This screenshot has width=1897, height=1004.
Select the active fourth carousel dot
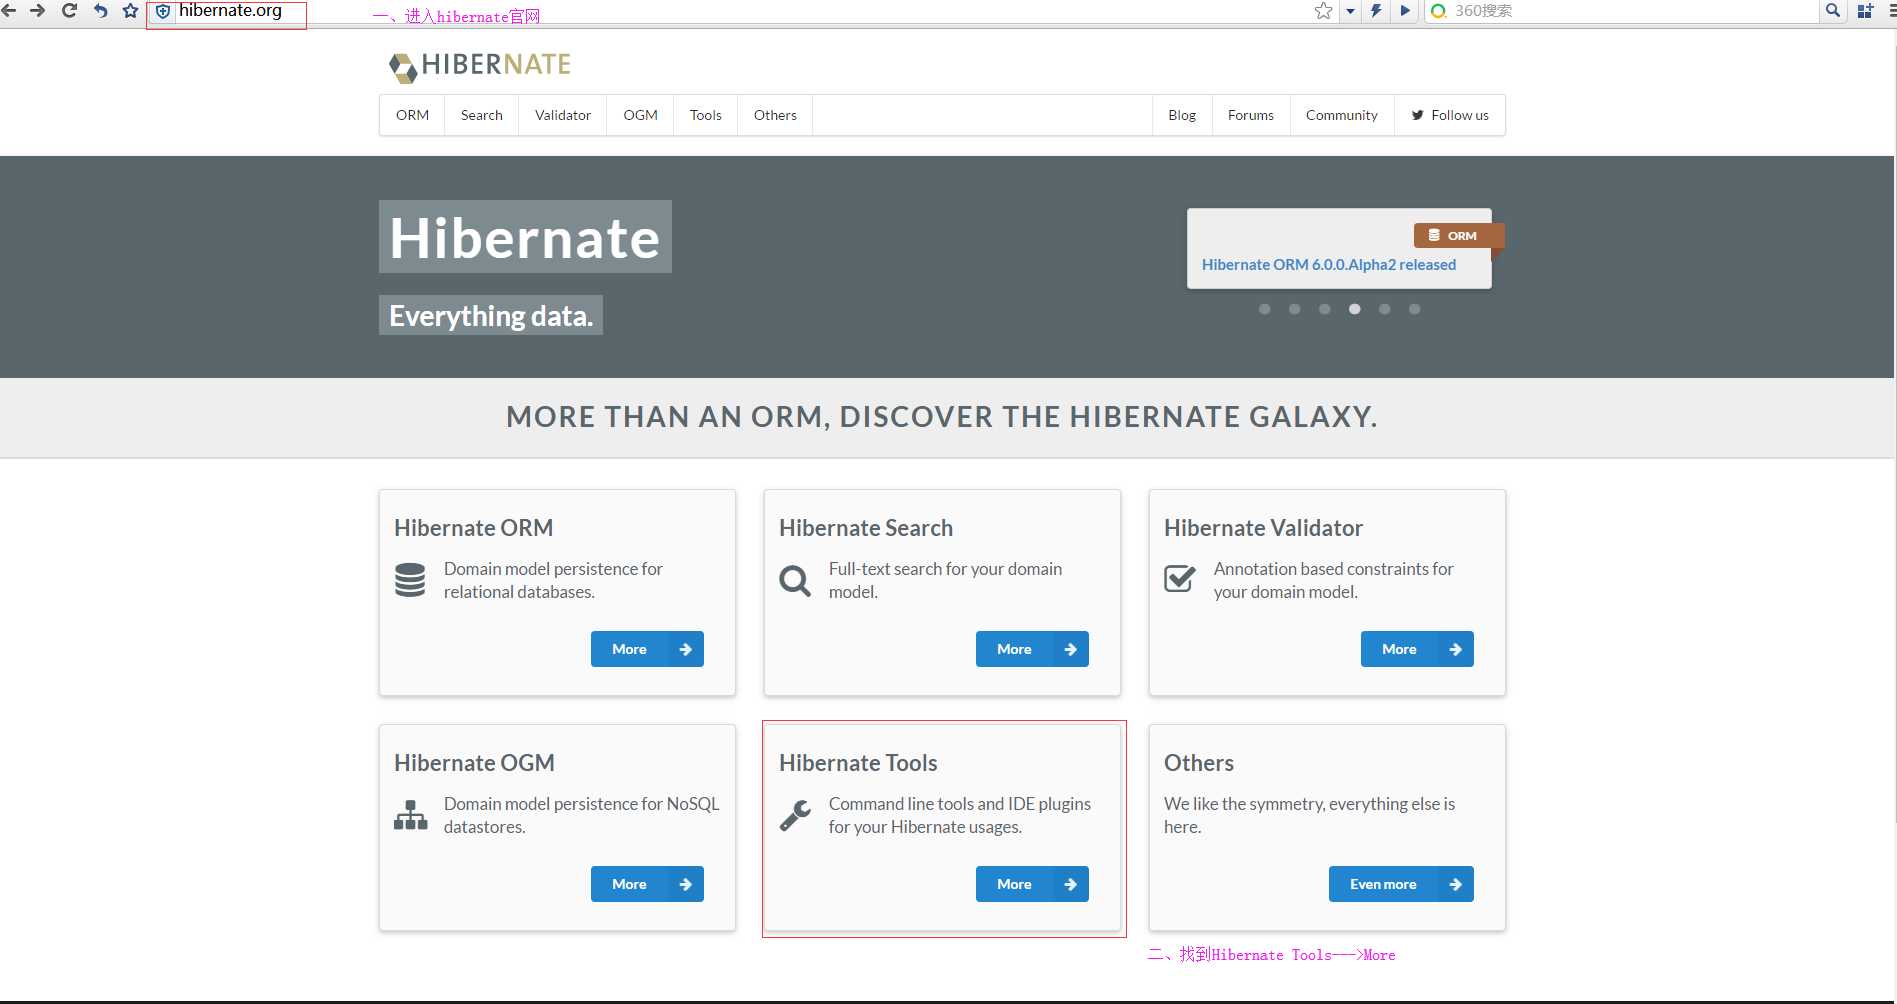coord(1355,309)
